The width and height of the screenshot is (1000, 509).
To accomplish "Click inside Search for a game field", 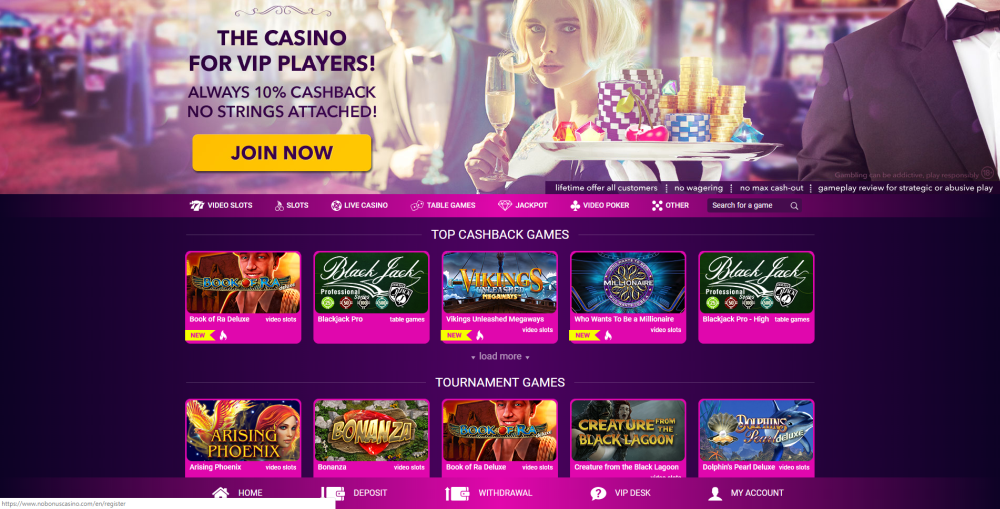I will pos(748,205).
